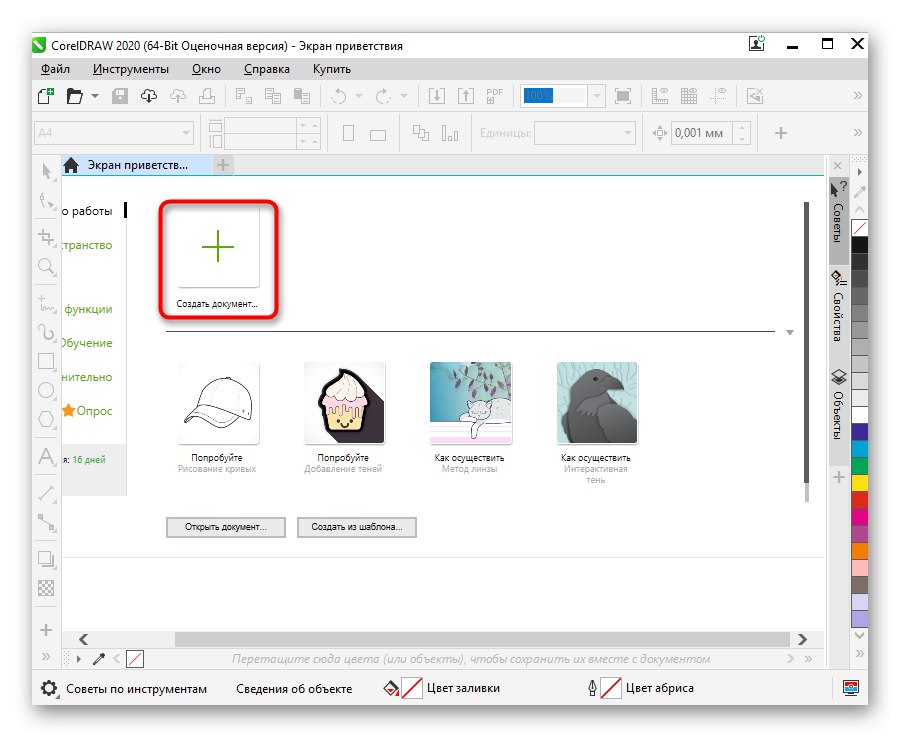Open the Publish to PDF function
The image size is (900, 737).
tap(494, 95)
